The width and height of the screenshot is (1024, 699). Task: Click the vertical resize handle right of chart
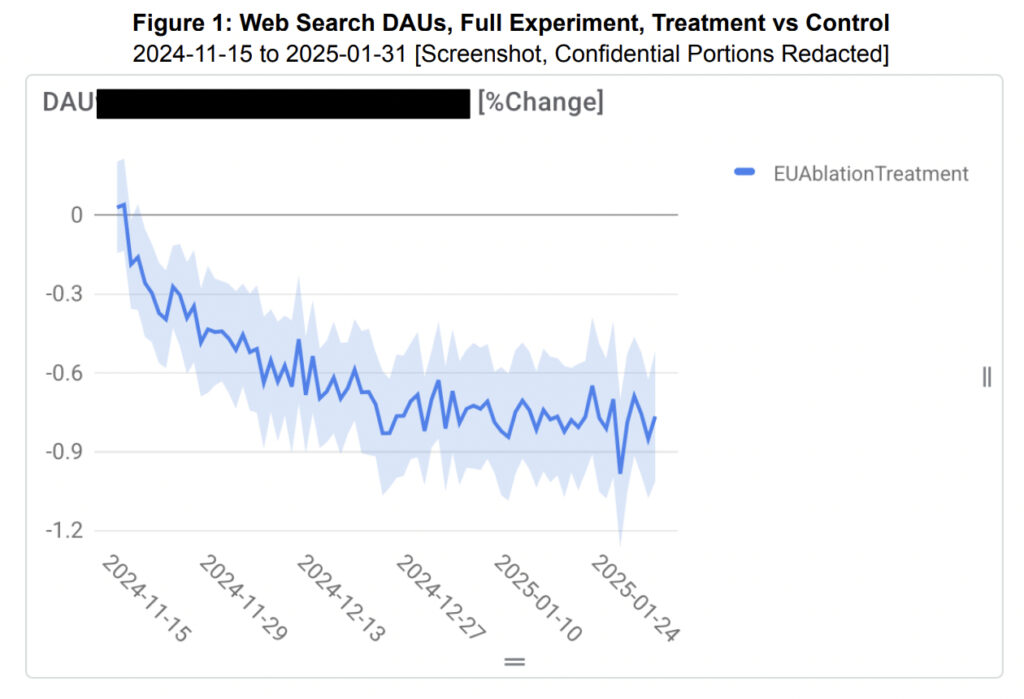point(987,377)
